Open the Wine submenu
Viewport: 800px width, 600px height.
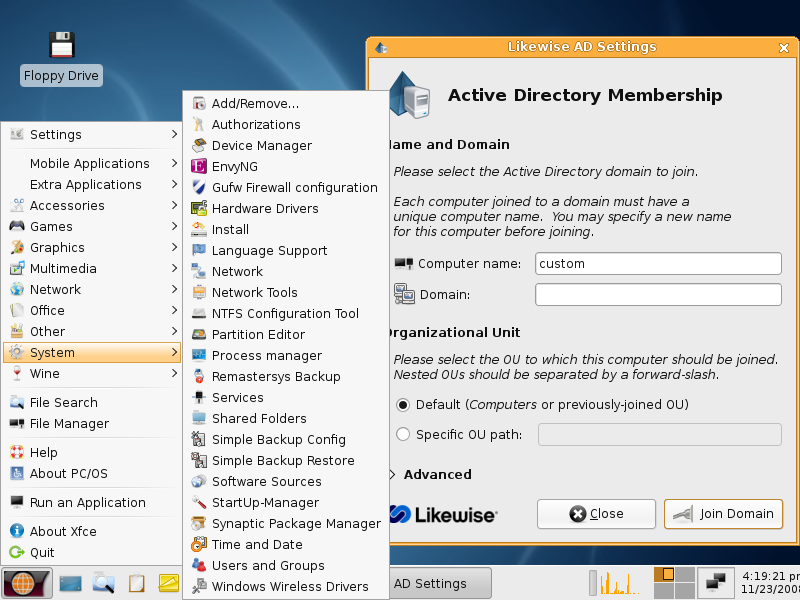(92, 373)
